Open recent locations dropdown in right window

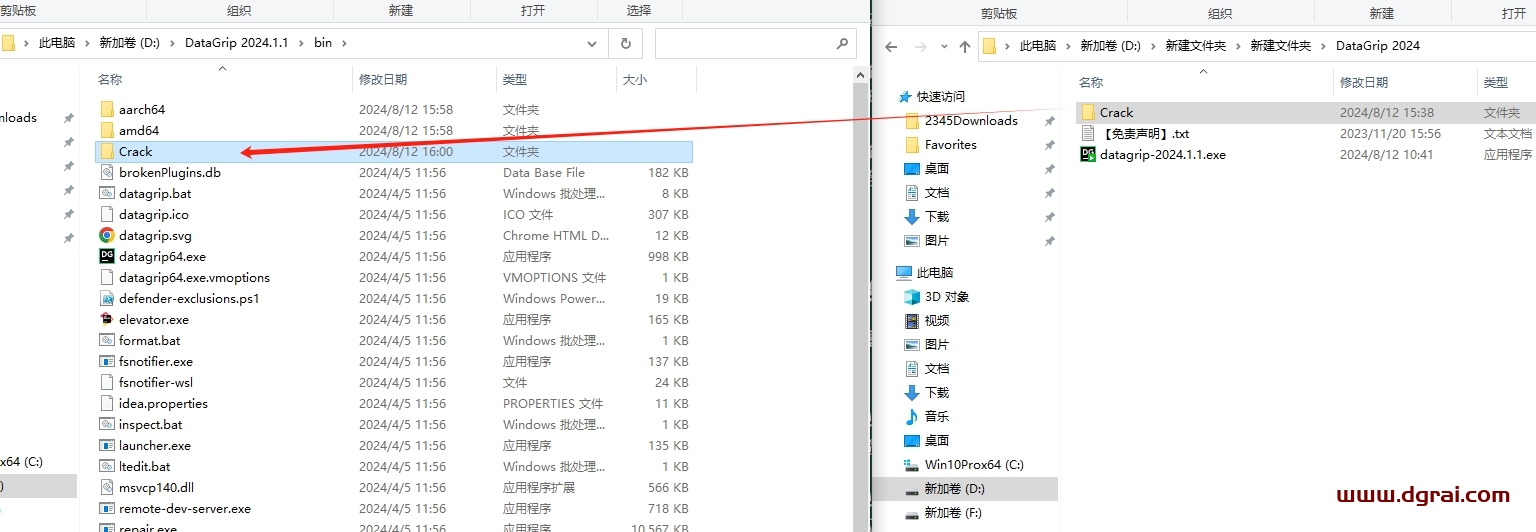[942, 46]
